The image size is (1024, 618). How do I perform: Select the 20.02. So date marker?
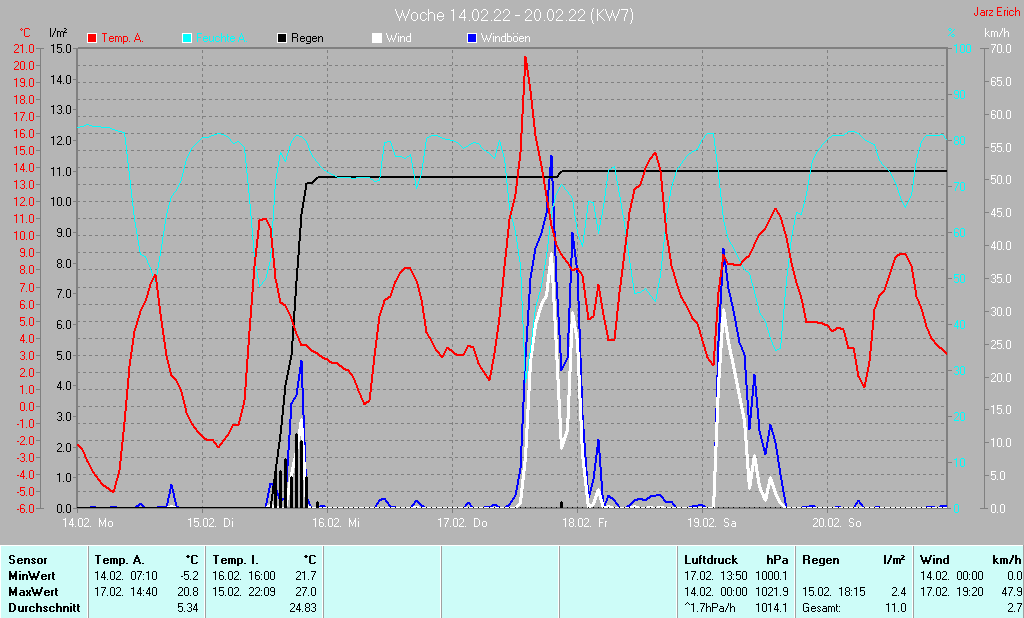point(834,523)
